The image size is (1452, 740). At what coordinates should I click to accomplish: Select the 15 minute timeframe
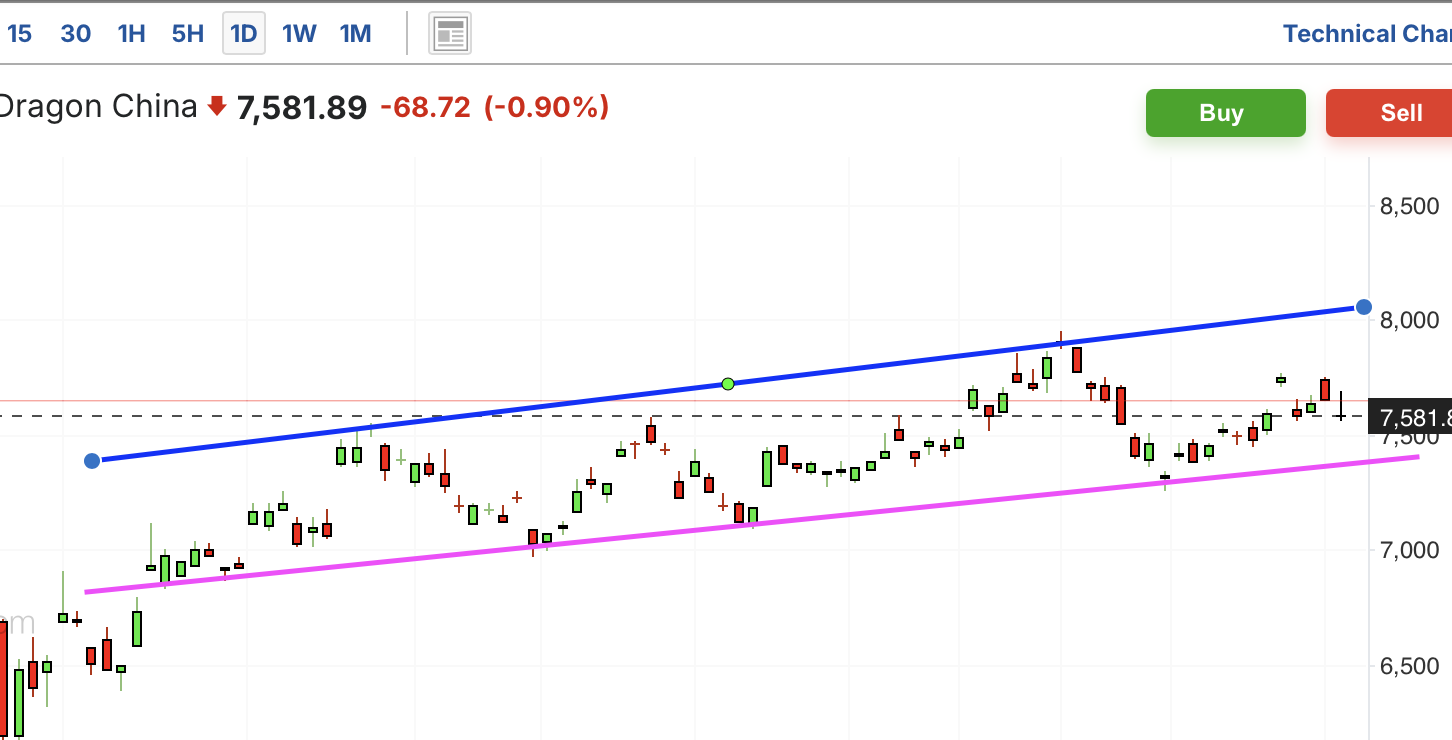pyautogui.click(x=19, y=34)
